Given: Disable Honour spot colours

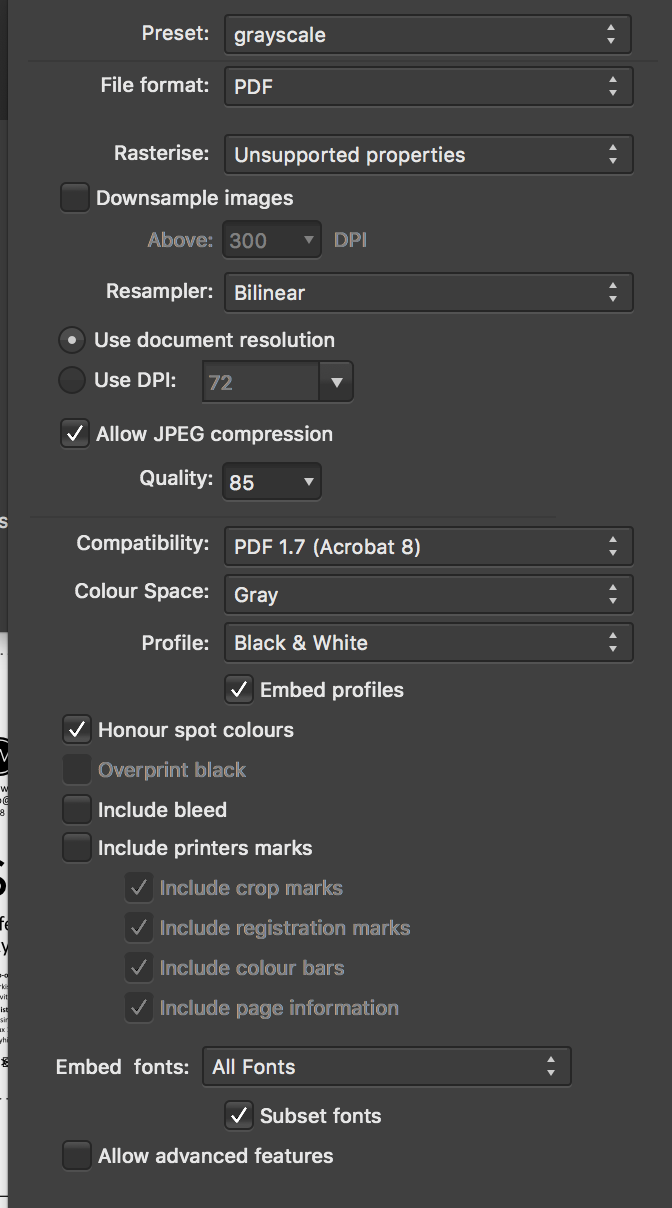Looking at the screenshot, I should pos(76,729).
